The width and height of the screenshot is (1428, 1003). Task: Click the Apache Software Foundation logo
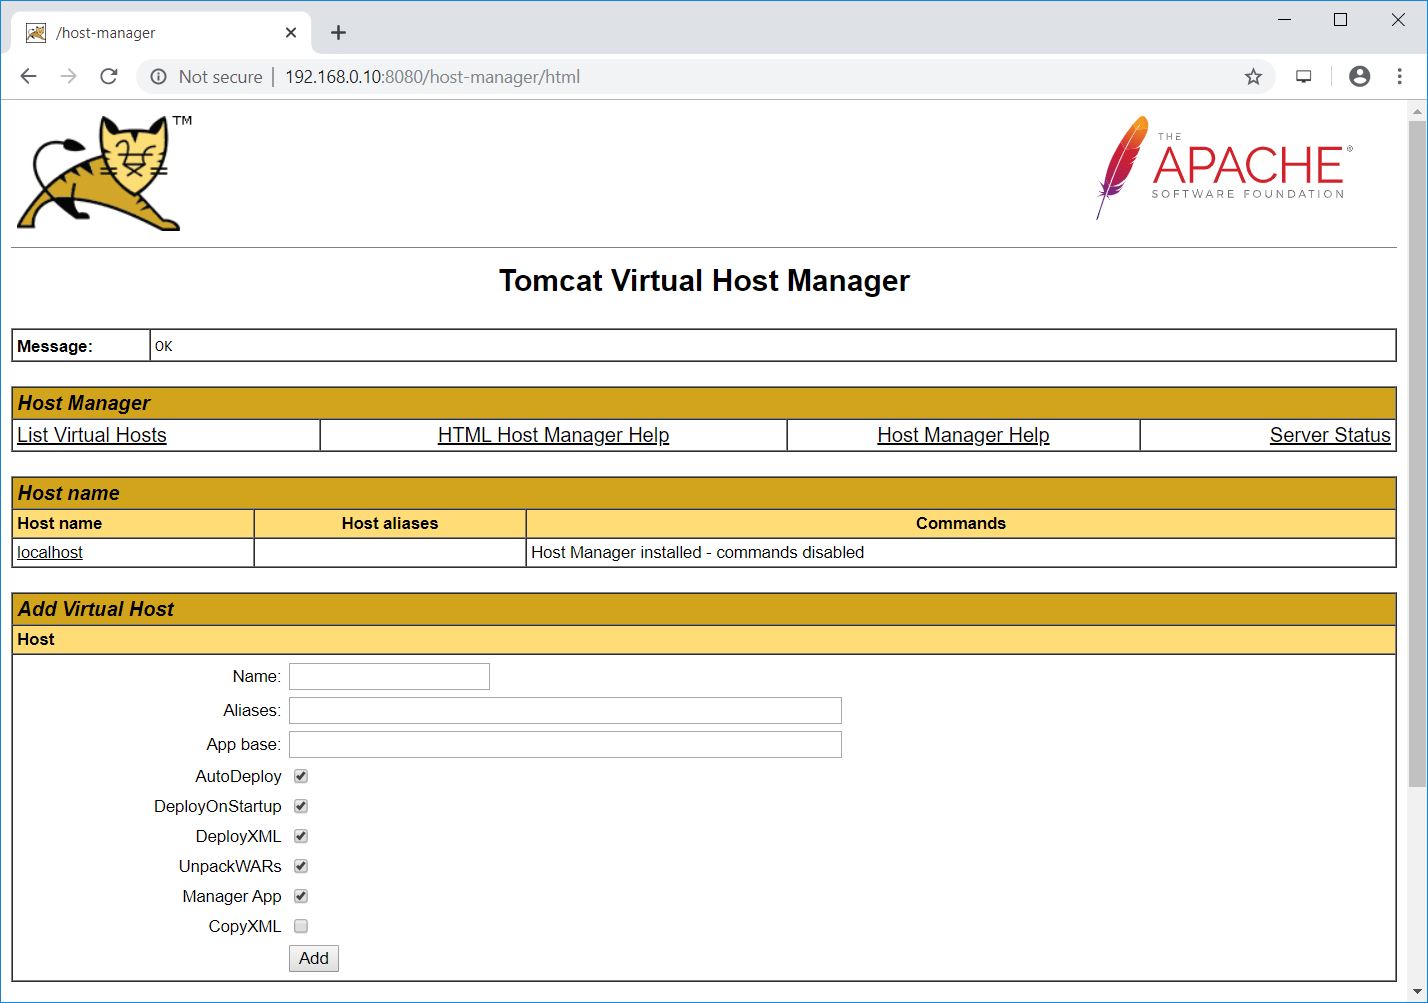(x=1225, y=167)
